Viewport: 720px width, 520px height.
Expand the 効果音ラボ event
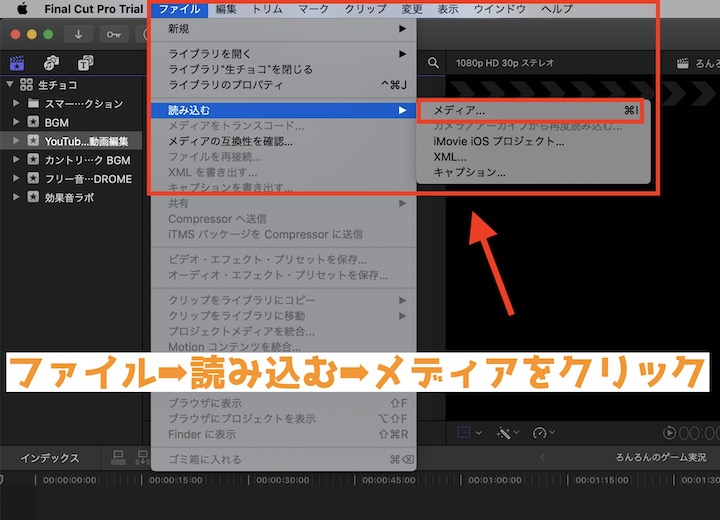pos(16,197)
